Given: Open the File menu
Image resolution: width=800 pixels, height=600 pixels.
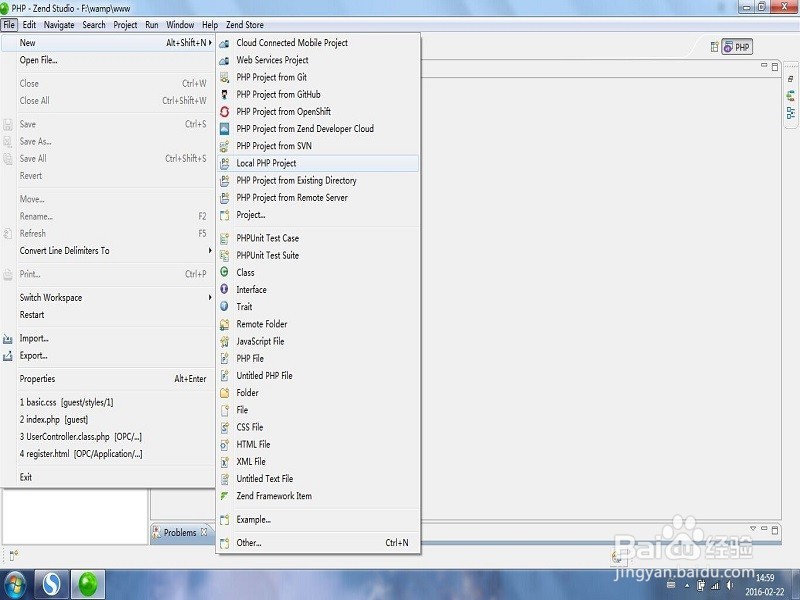Looking at the screenshot, I should [x=9, y=24].
